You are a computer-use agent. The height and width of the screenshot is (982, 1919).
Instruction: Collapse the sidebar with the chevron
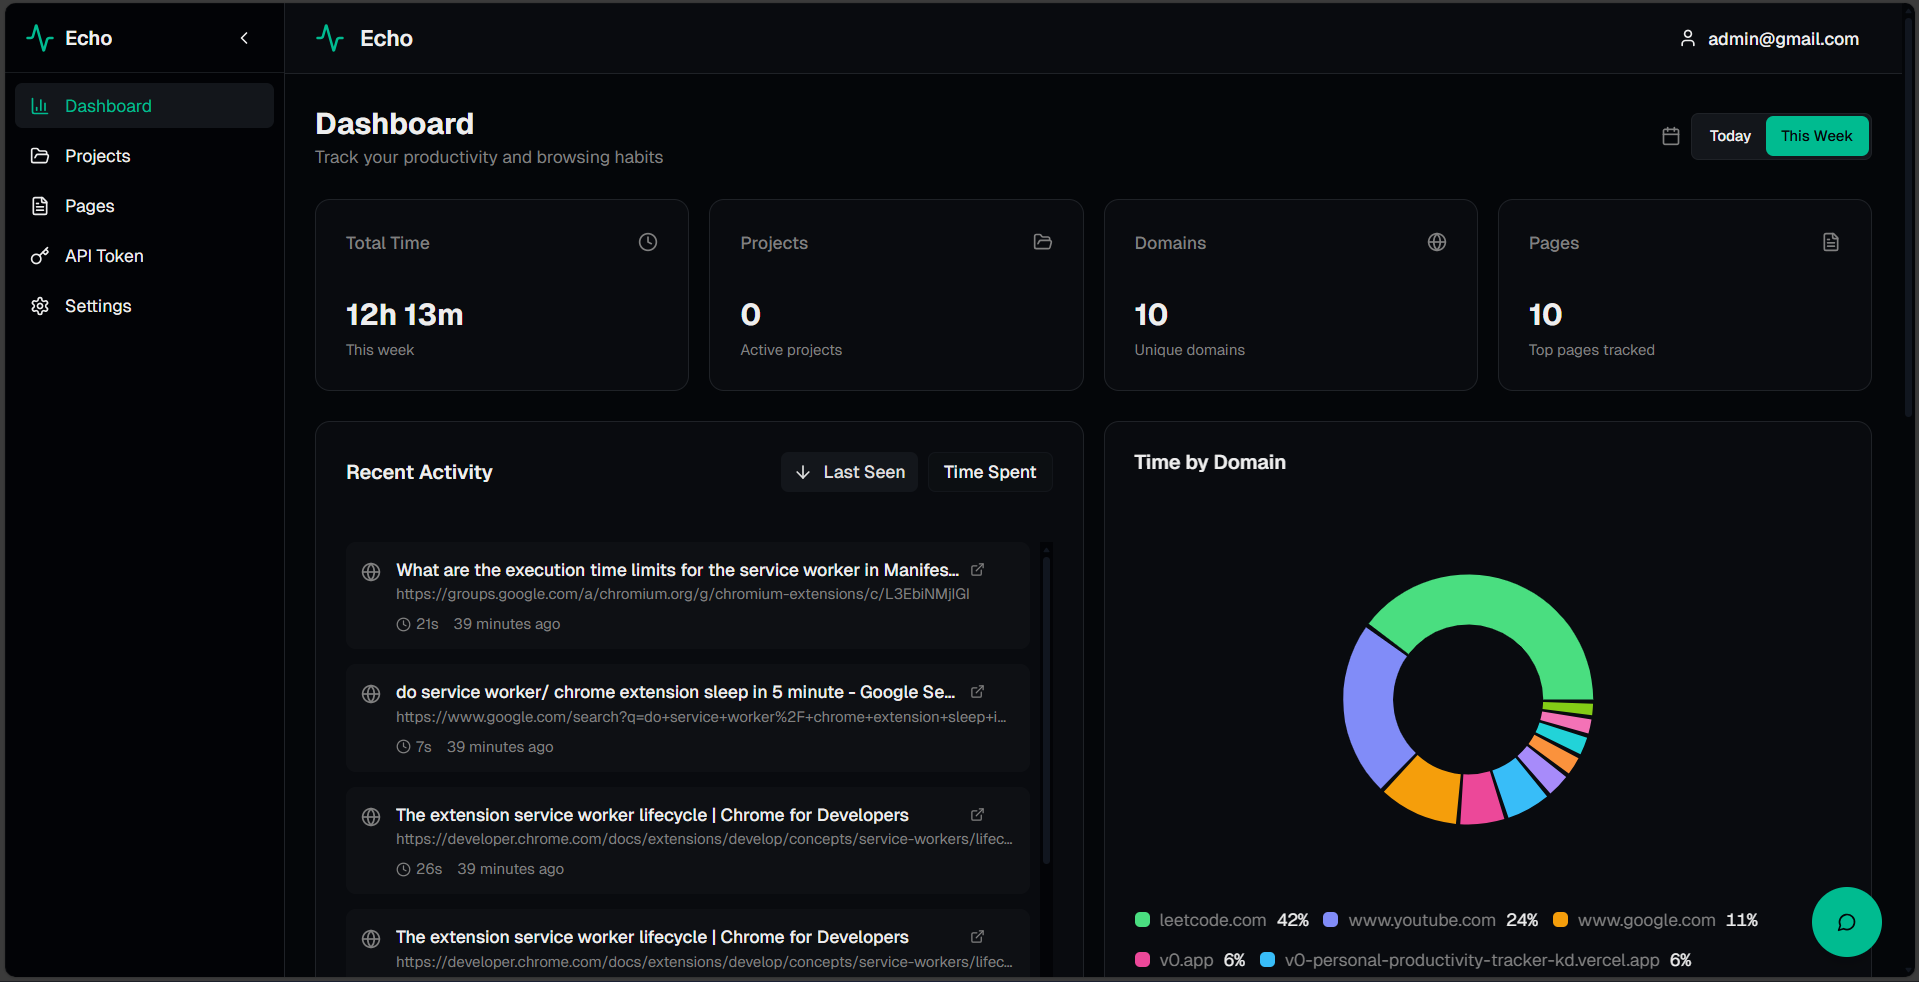[x=244, y=38]
